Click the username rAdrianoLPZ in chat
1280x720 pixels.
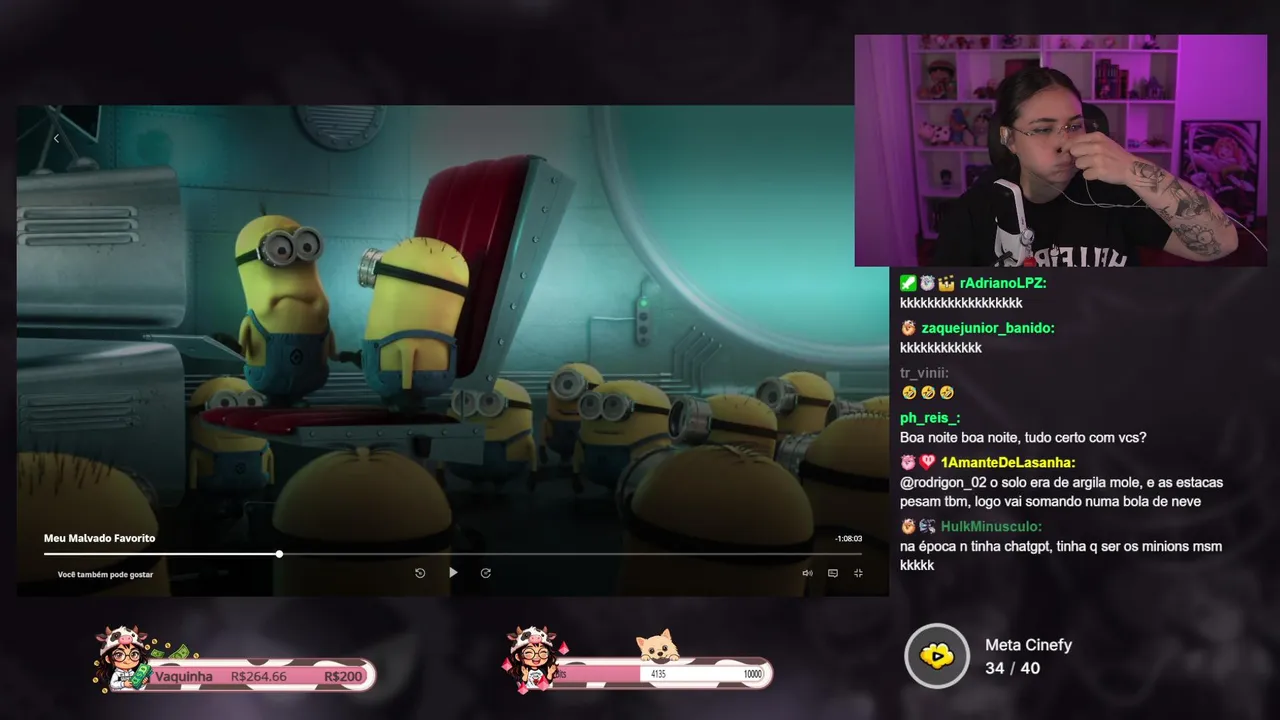tap(1003, 283)
